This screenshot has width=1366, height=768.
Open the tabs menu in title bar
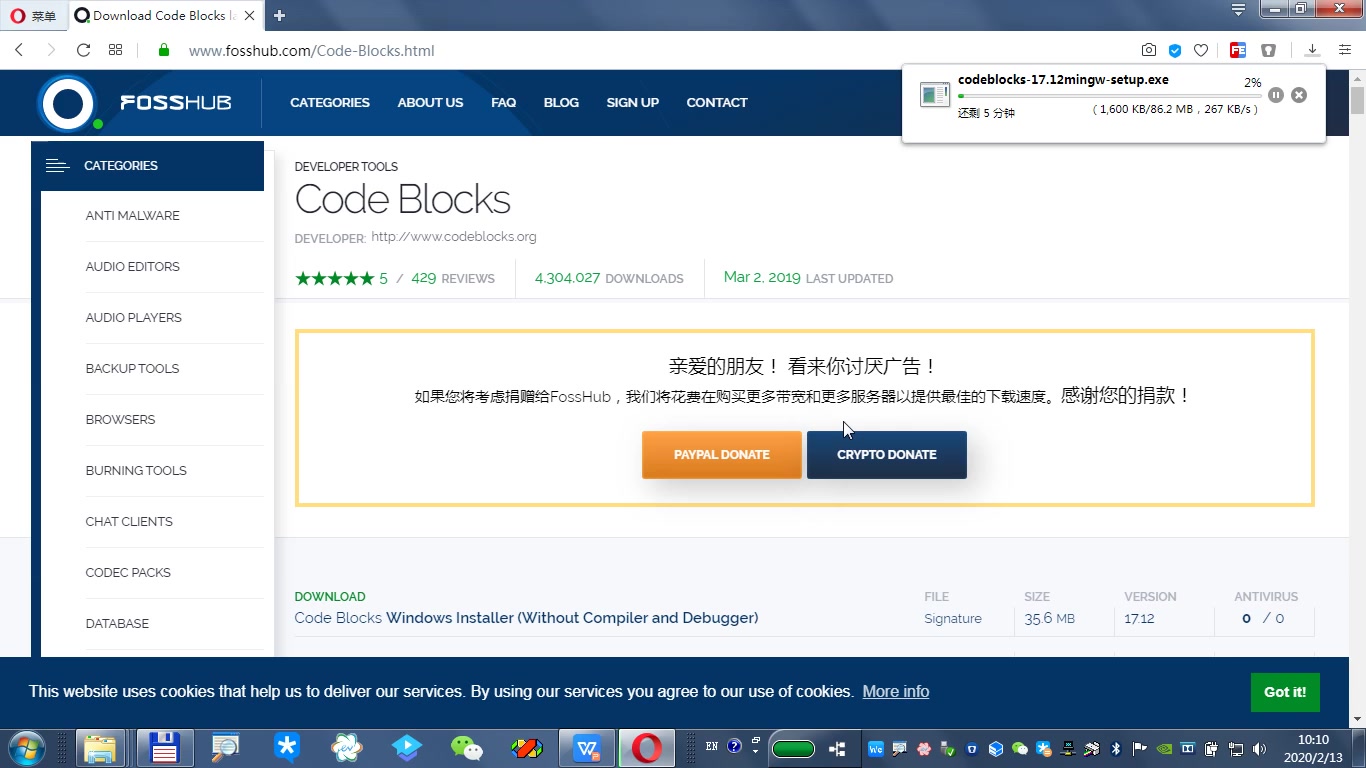pyautogui.click(x=1238, y=10)
